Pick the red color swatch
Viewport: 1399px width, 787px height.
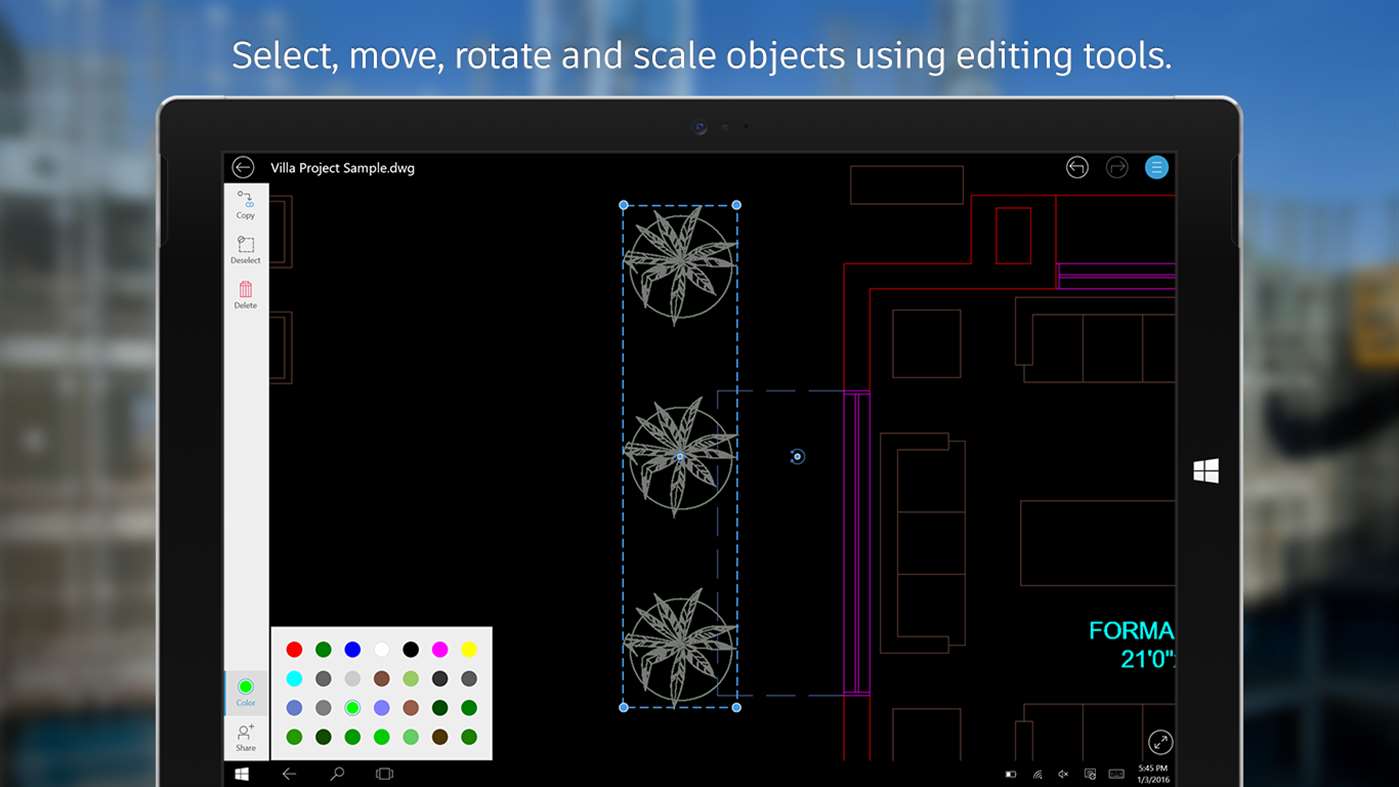(294, 650)
